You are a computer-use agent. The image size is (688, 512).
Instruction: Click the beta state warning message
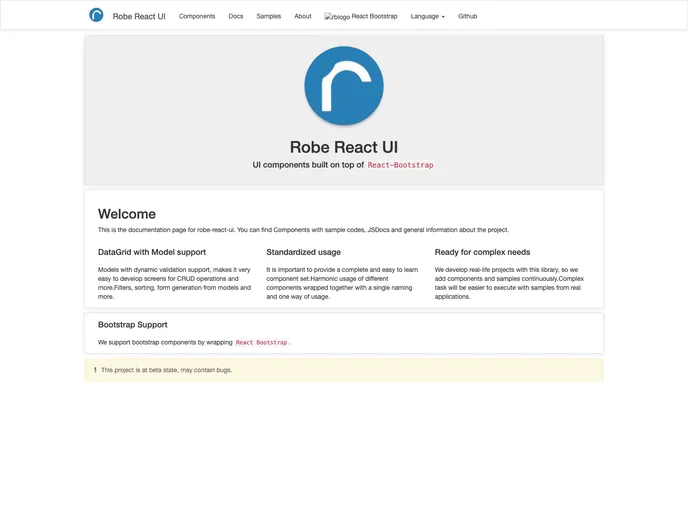click(x=166, y=370)
